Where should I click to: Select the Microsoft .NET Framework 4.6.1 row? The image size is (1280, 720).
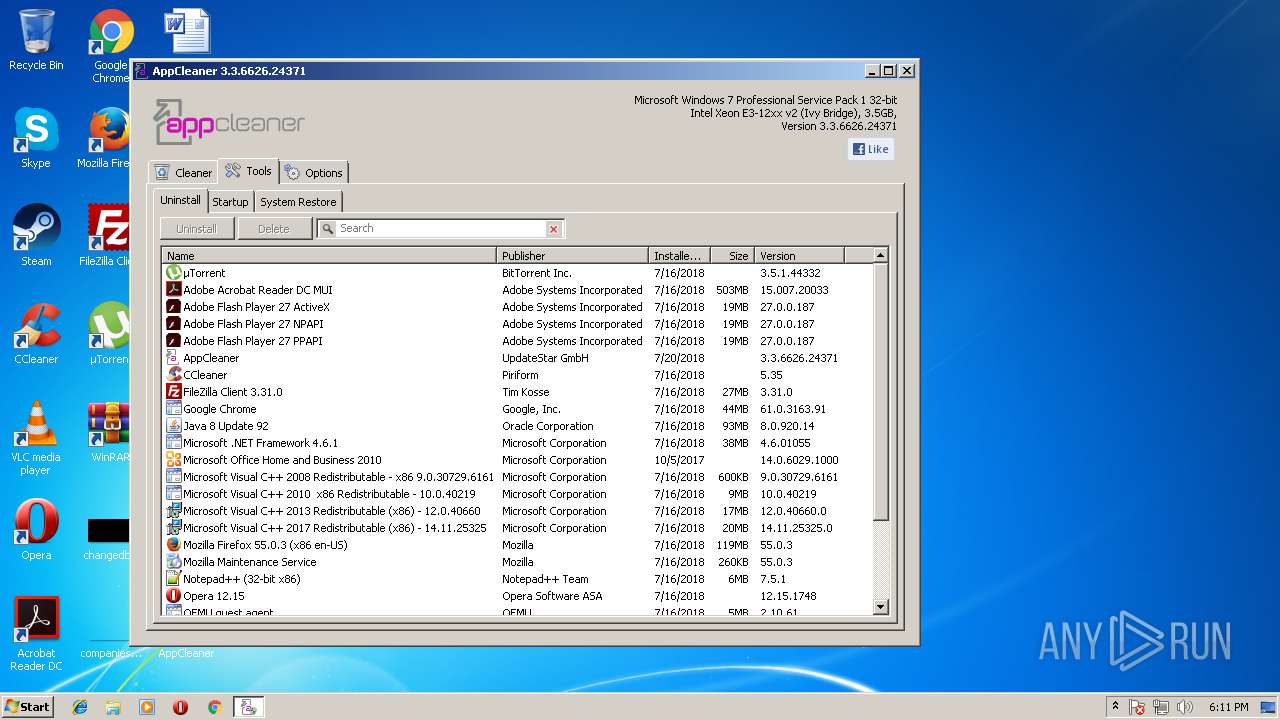pyautogui.click(x=517, y=443)
